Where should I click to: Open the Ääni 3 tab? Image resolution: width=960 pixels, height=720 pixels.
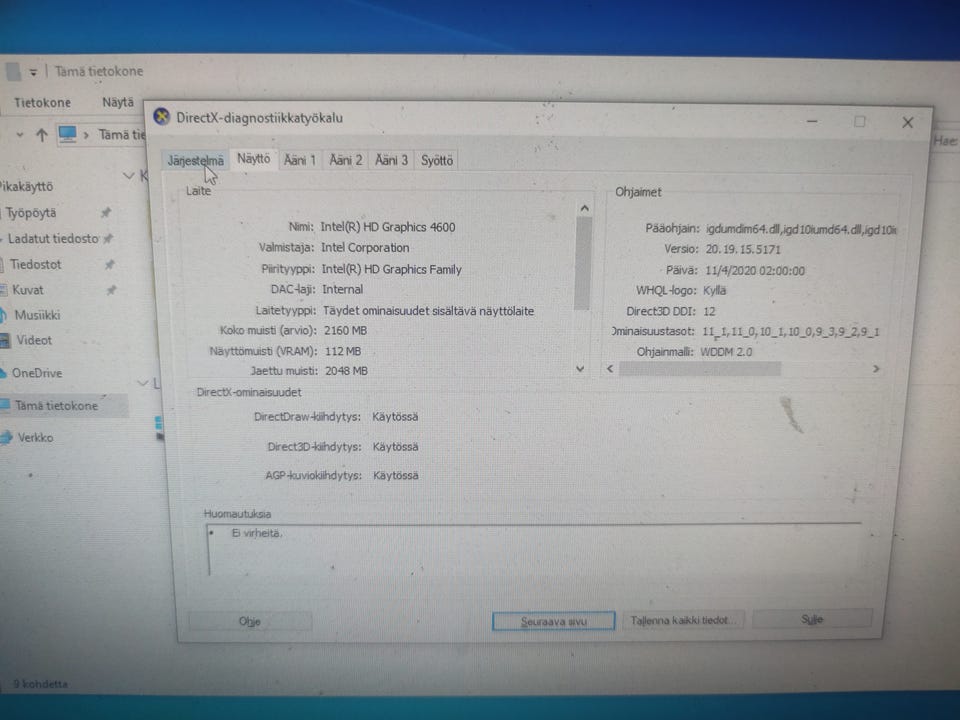click(x=391, y=160)
